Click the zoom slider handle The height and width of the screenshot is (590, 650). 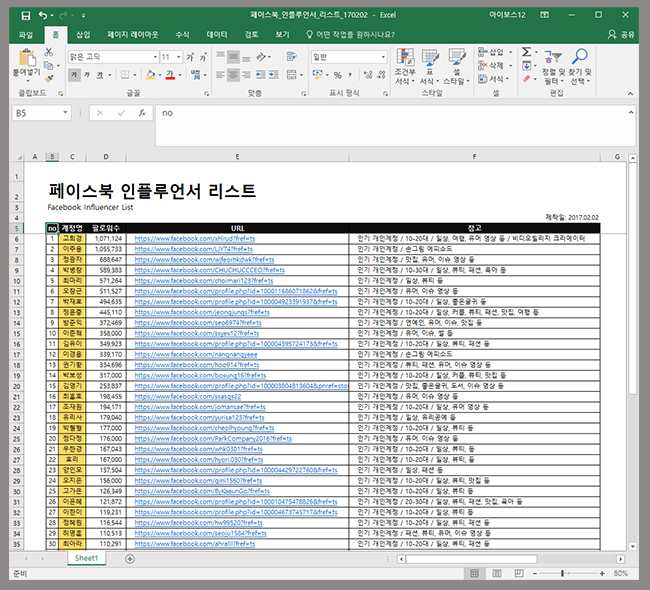click(x=562, y=573)
